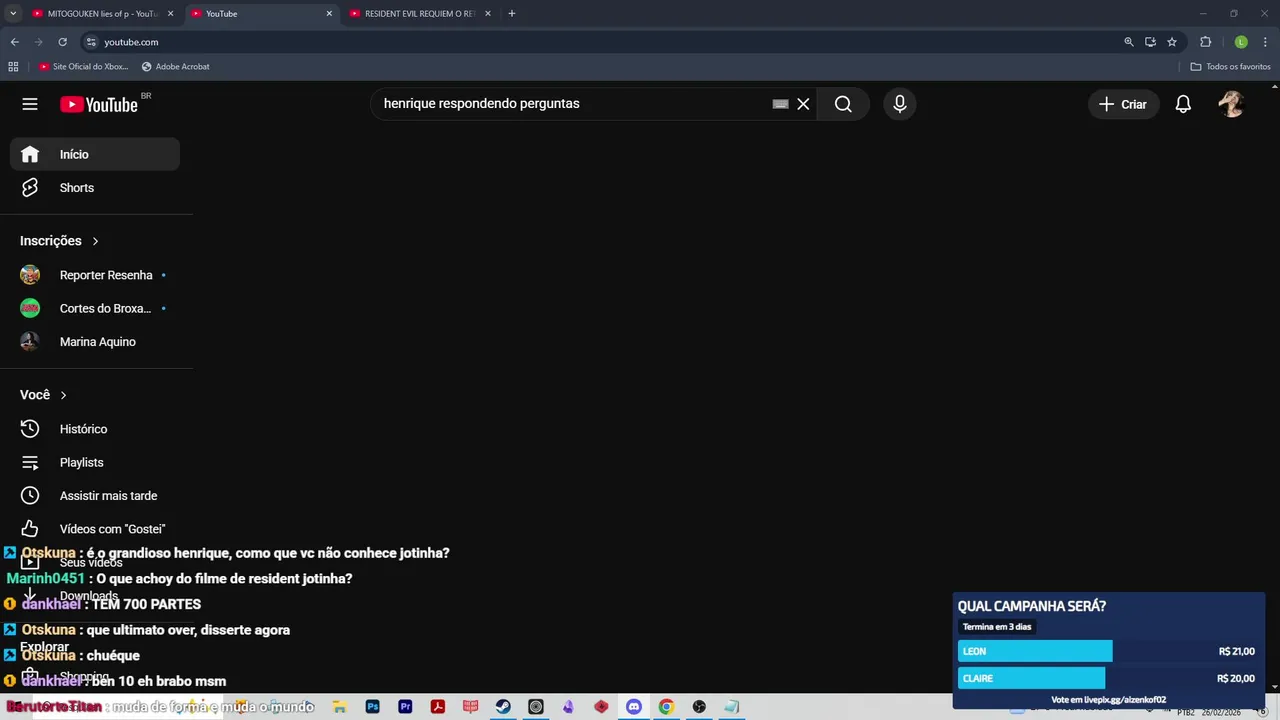Click the YouTube logo

pyautogui.click(x=99, y=104)
